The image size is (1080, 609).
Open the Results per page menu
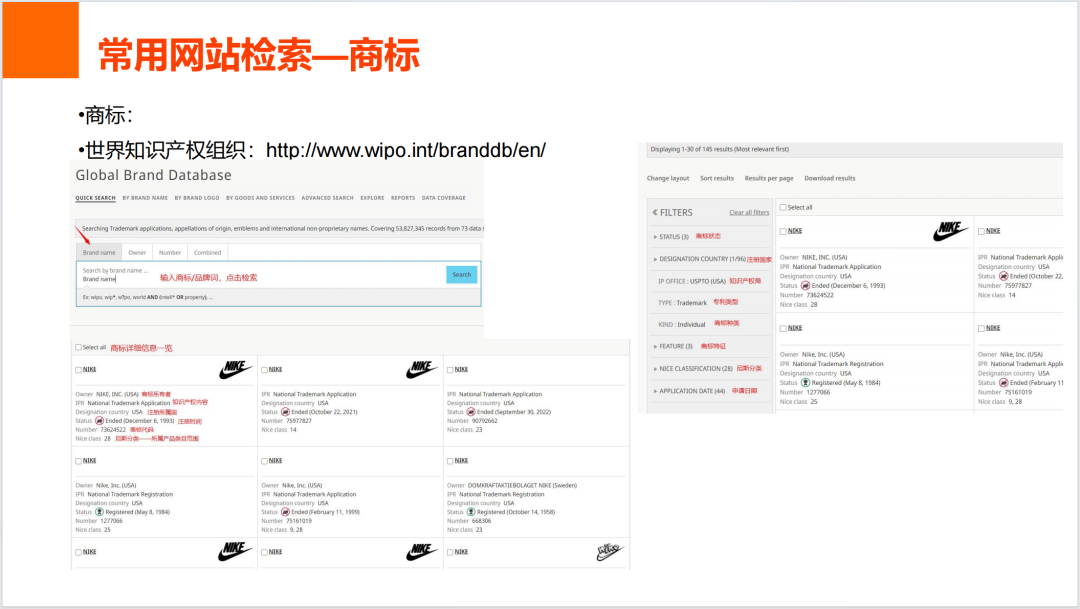click(x=769, y=178)
